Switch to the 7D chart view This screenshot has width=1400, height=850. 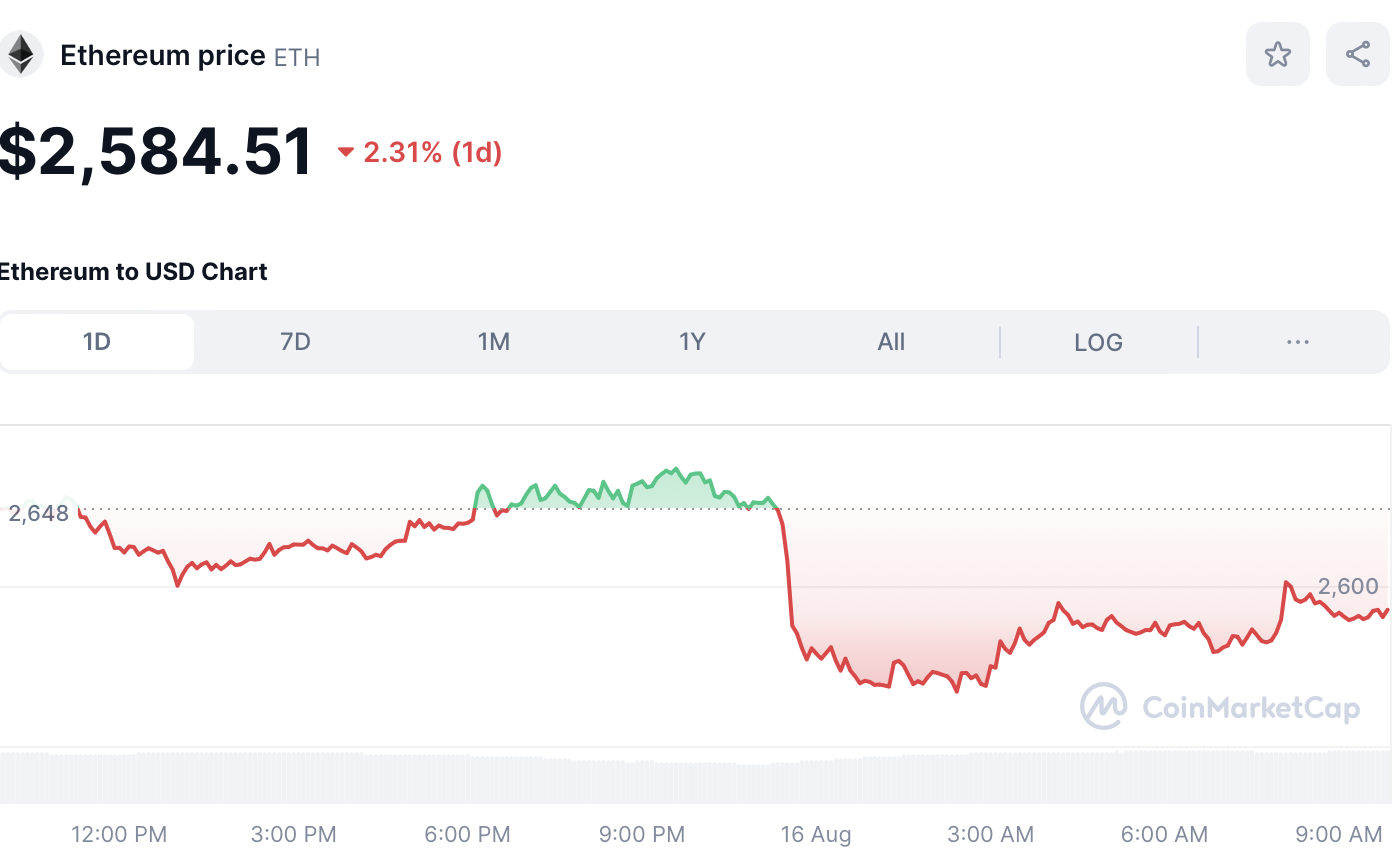pyautogui.click(x=295, y=341)
